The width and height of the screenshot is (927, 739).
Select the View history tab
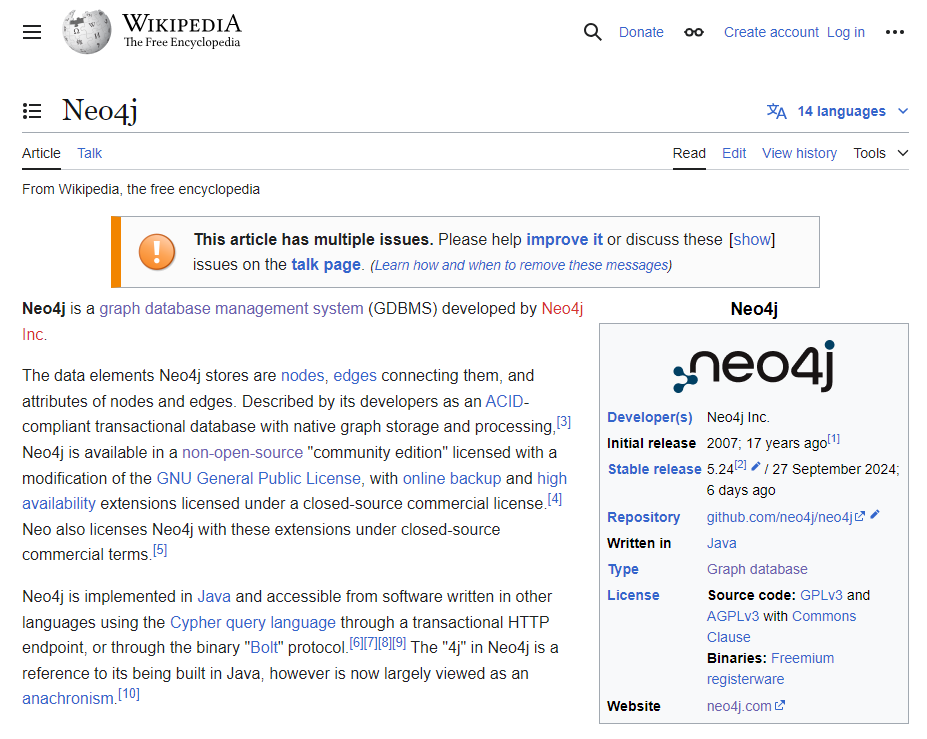[x=799, y=153]
